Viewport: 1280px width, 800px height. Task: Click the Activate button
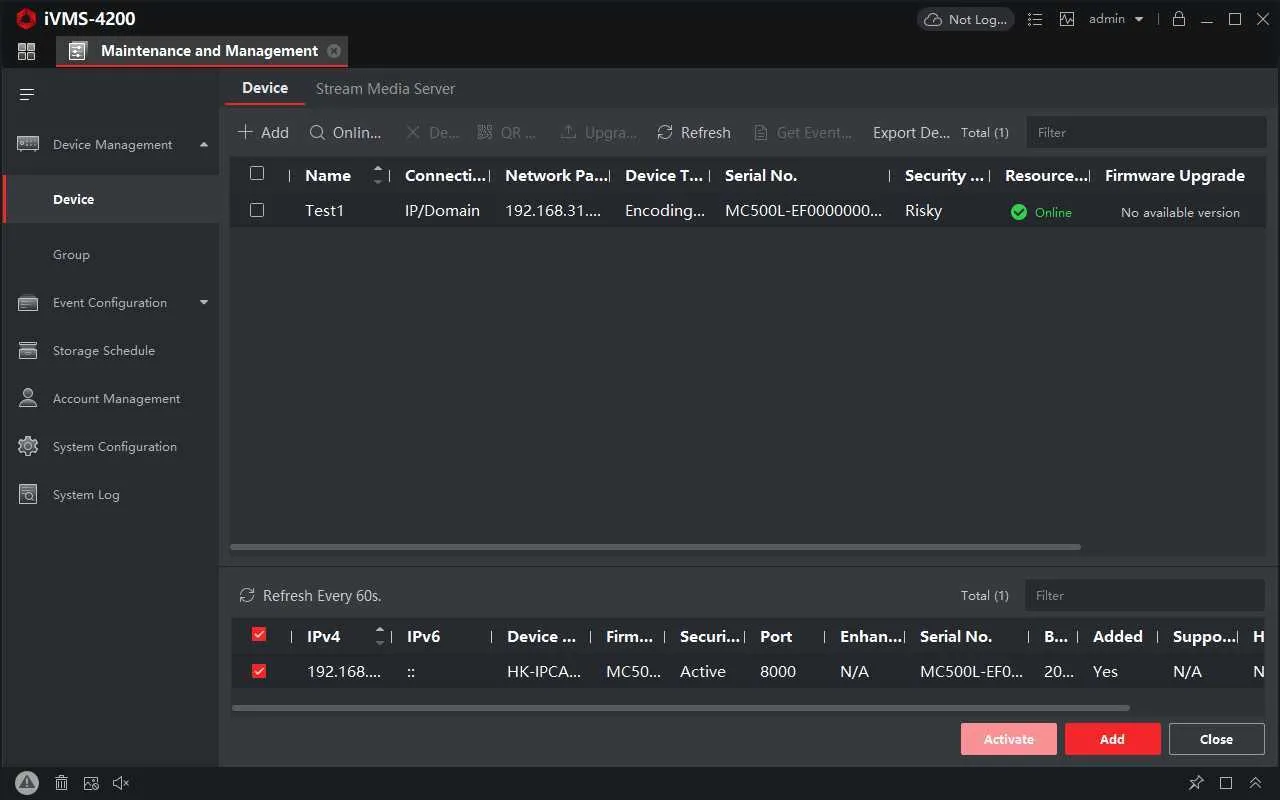click(x=1009, y=739)
